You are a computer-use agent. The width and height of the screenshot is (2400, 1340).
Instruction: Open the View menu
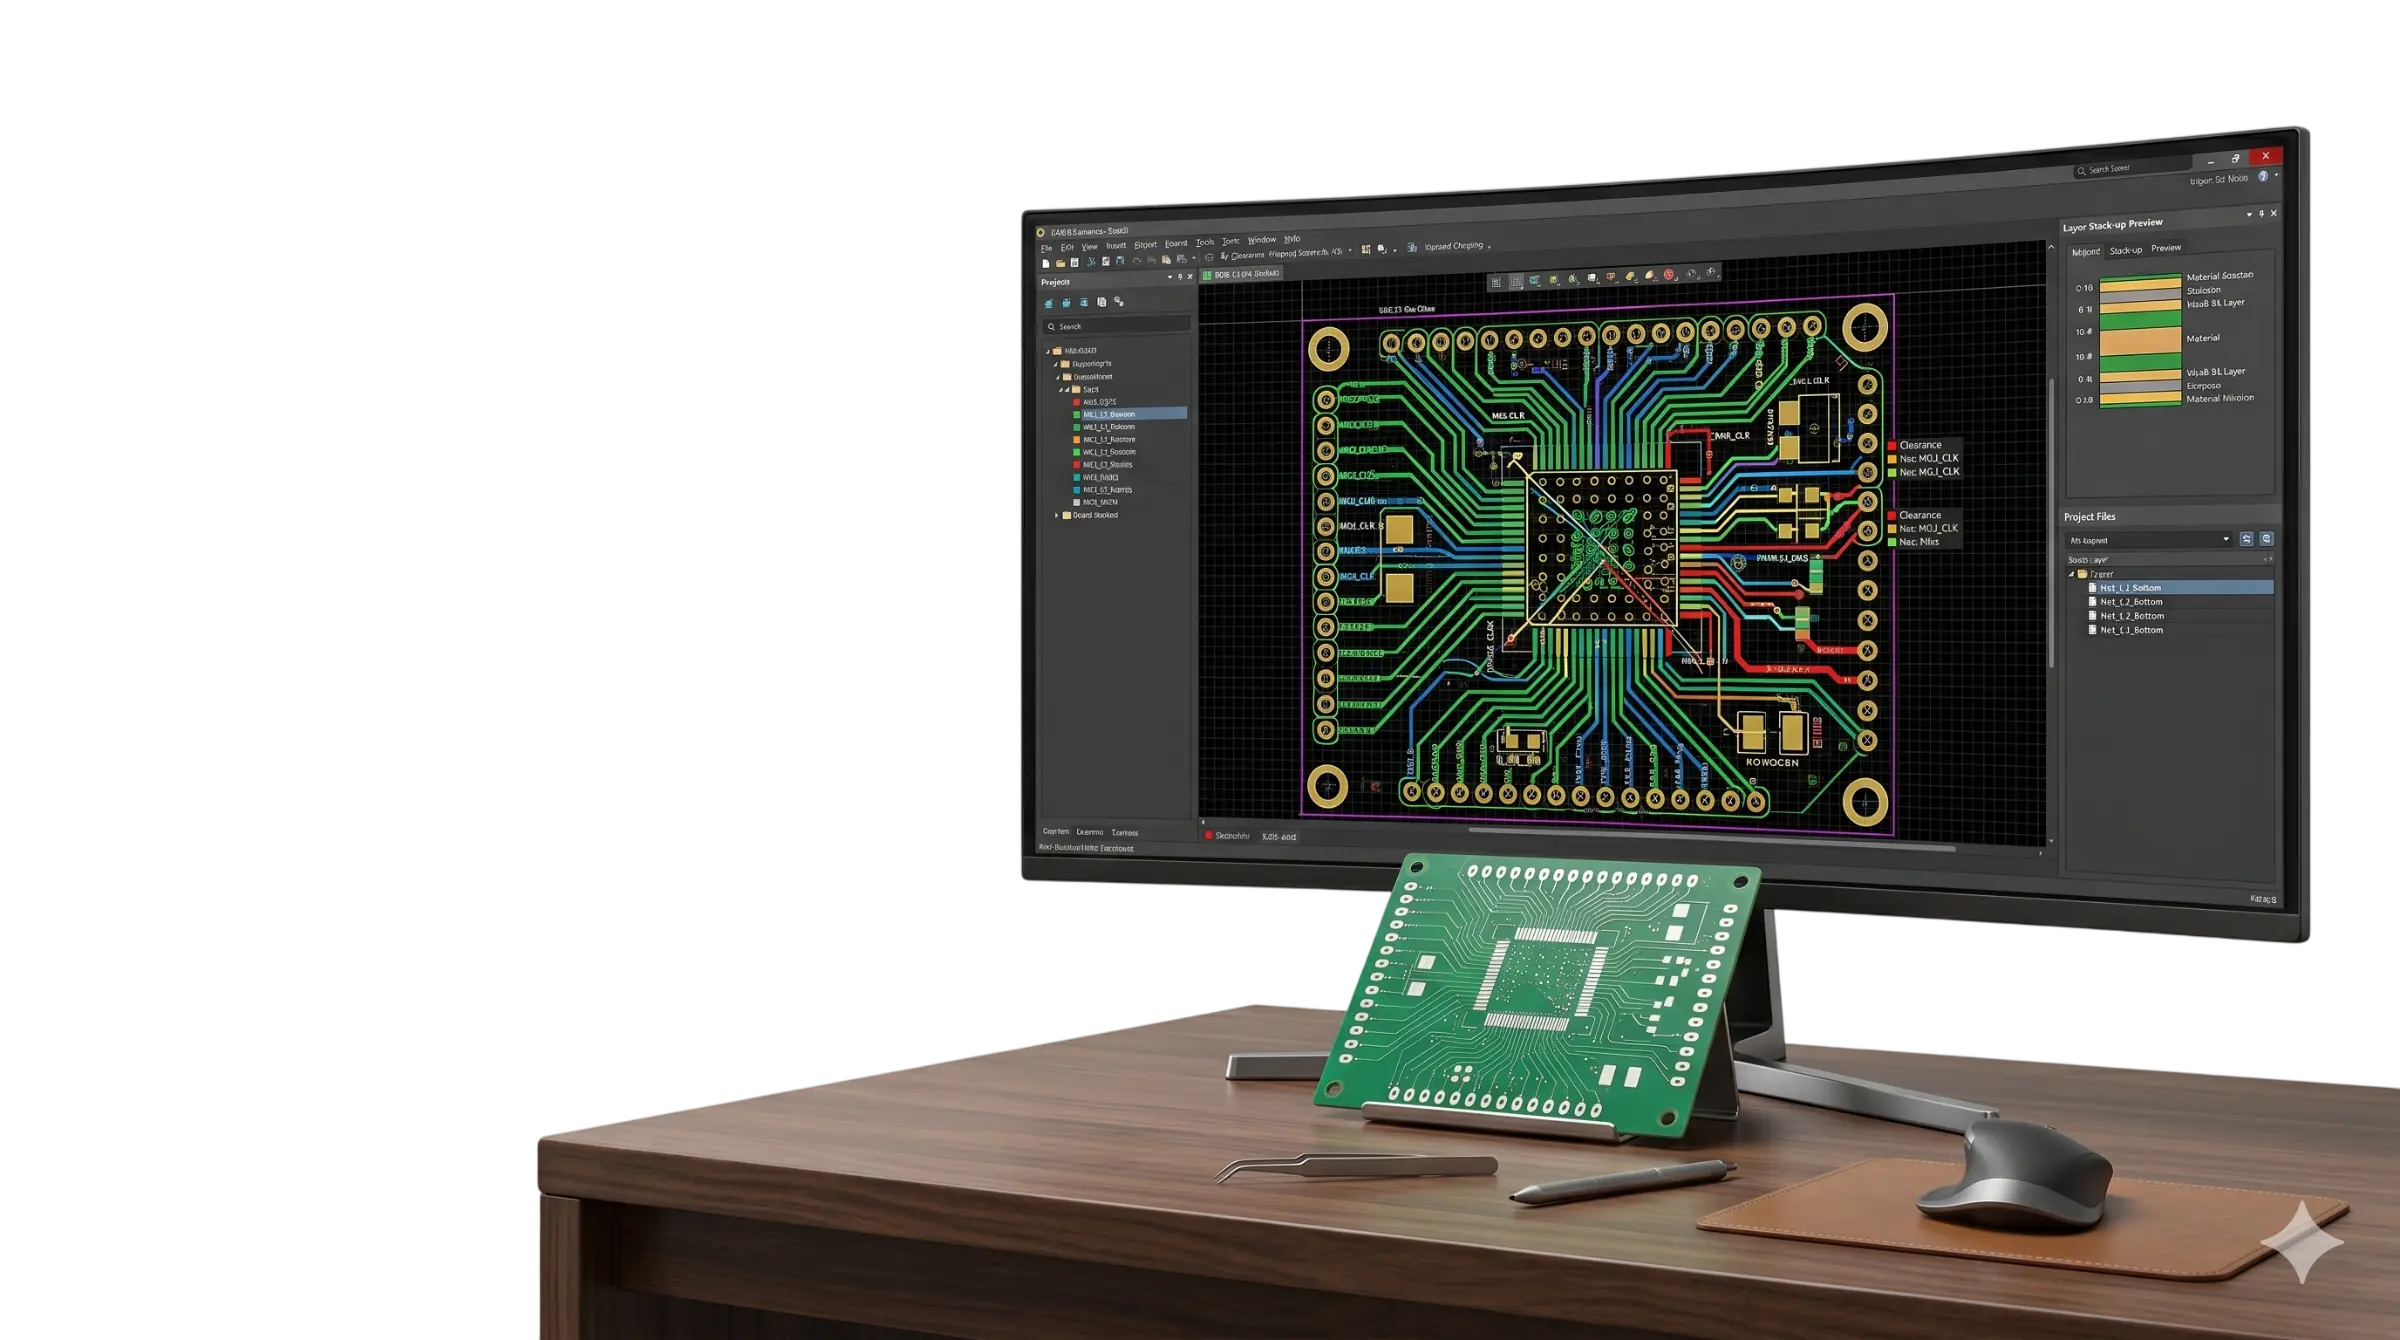point(1089,247)
